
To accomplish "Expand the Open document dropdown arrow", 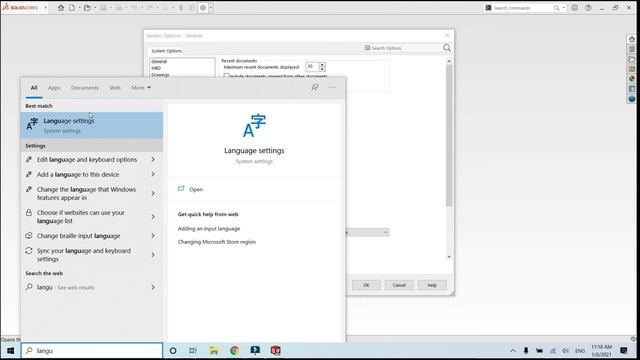I will point(95,8).
